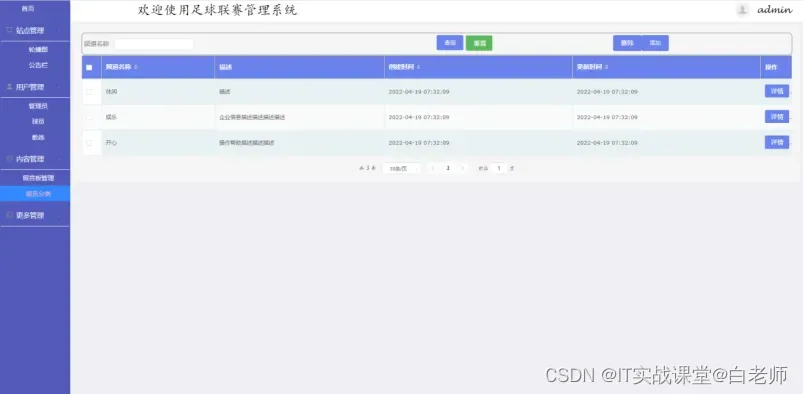
Task: Check the box for row 休闲
Action: 90,92
